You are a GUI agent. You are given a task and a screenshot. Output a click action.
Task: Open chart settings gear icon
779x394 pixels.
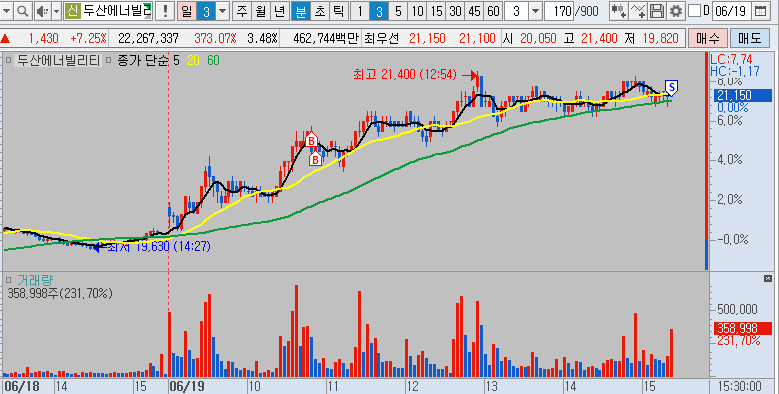point(675,11)
